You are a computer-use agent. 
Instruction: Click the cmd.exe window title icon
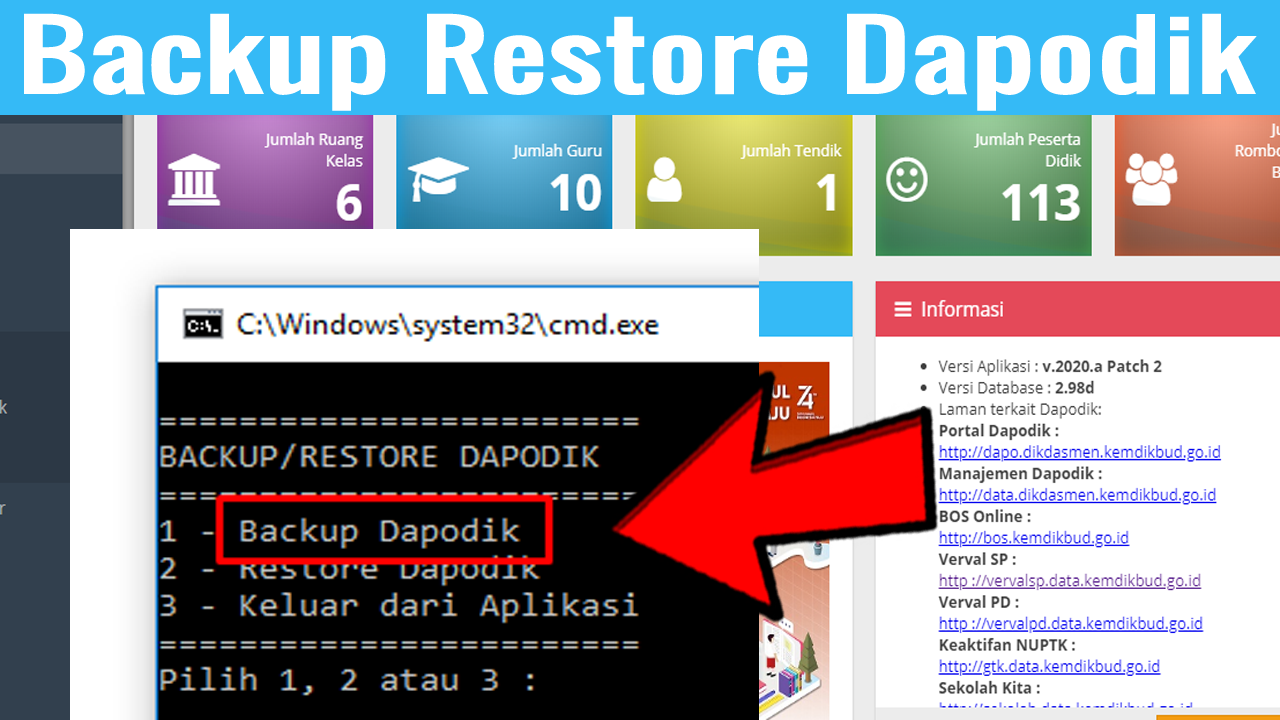[202, 325]
